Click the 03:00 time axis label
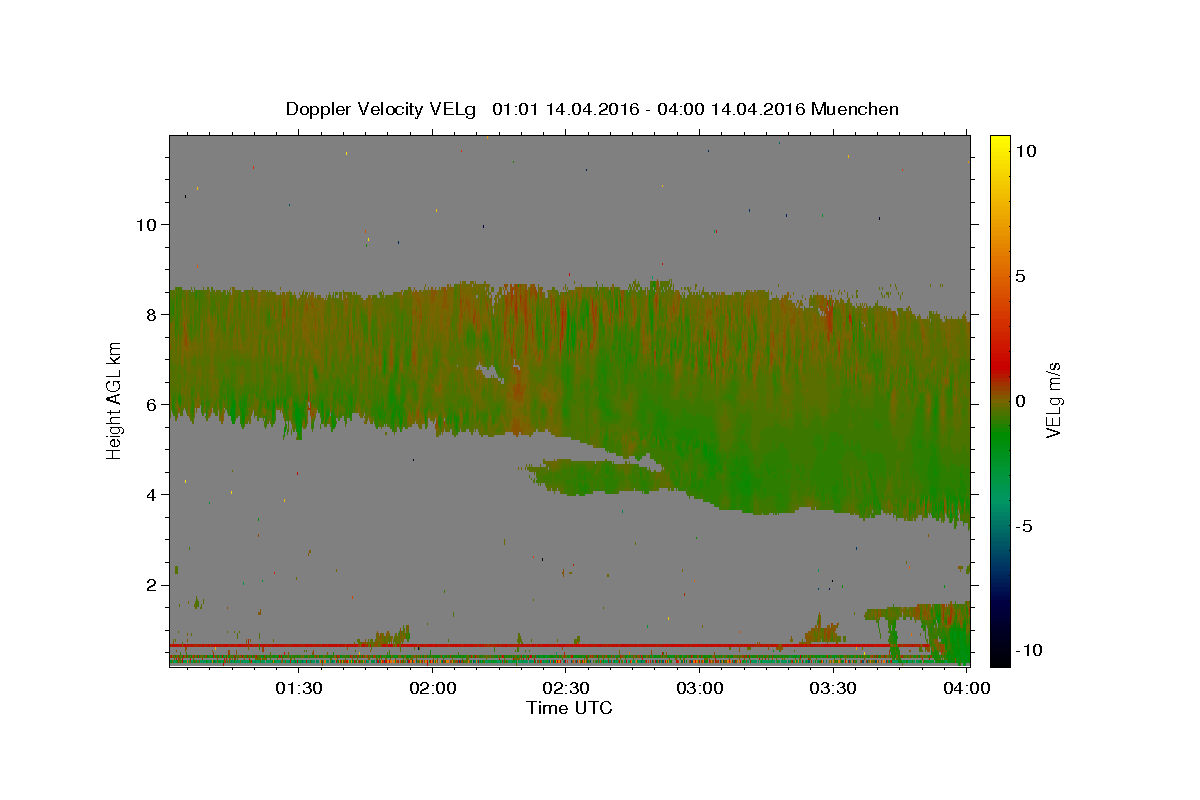The height and width of the screenshot is (800, 1200). 701,689
